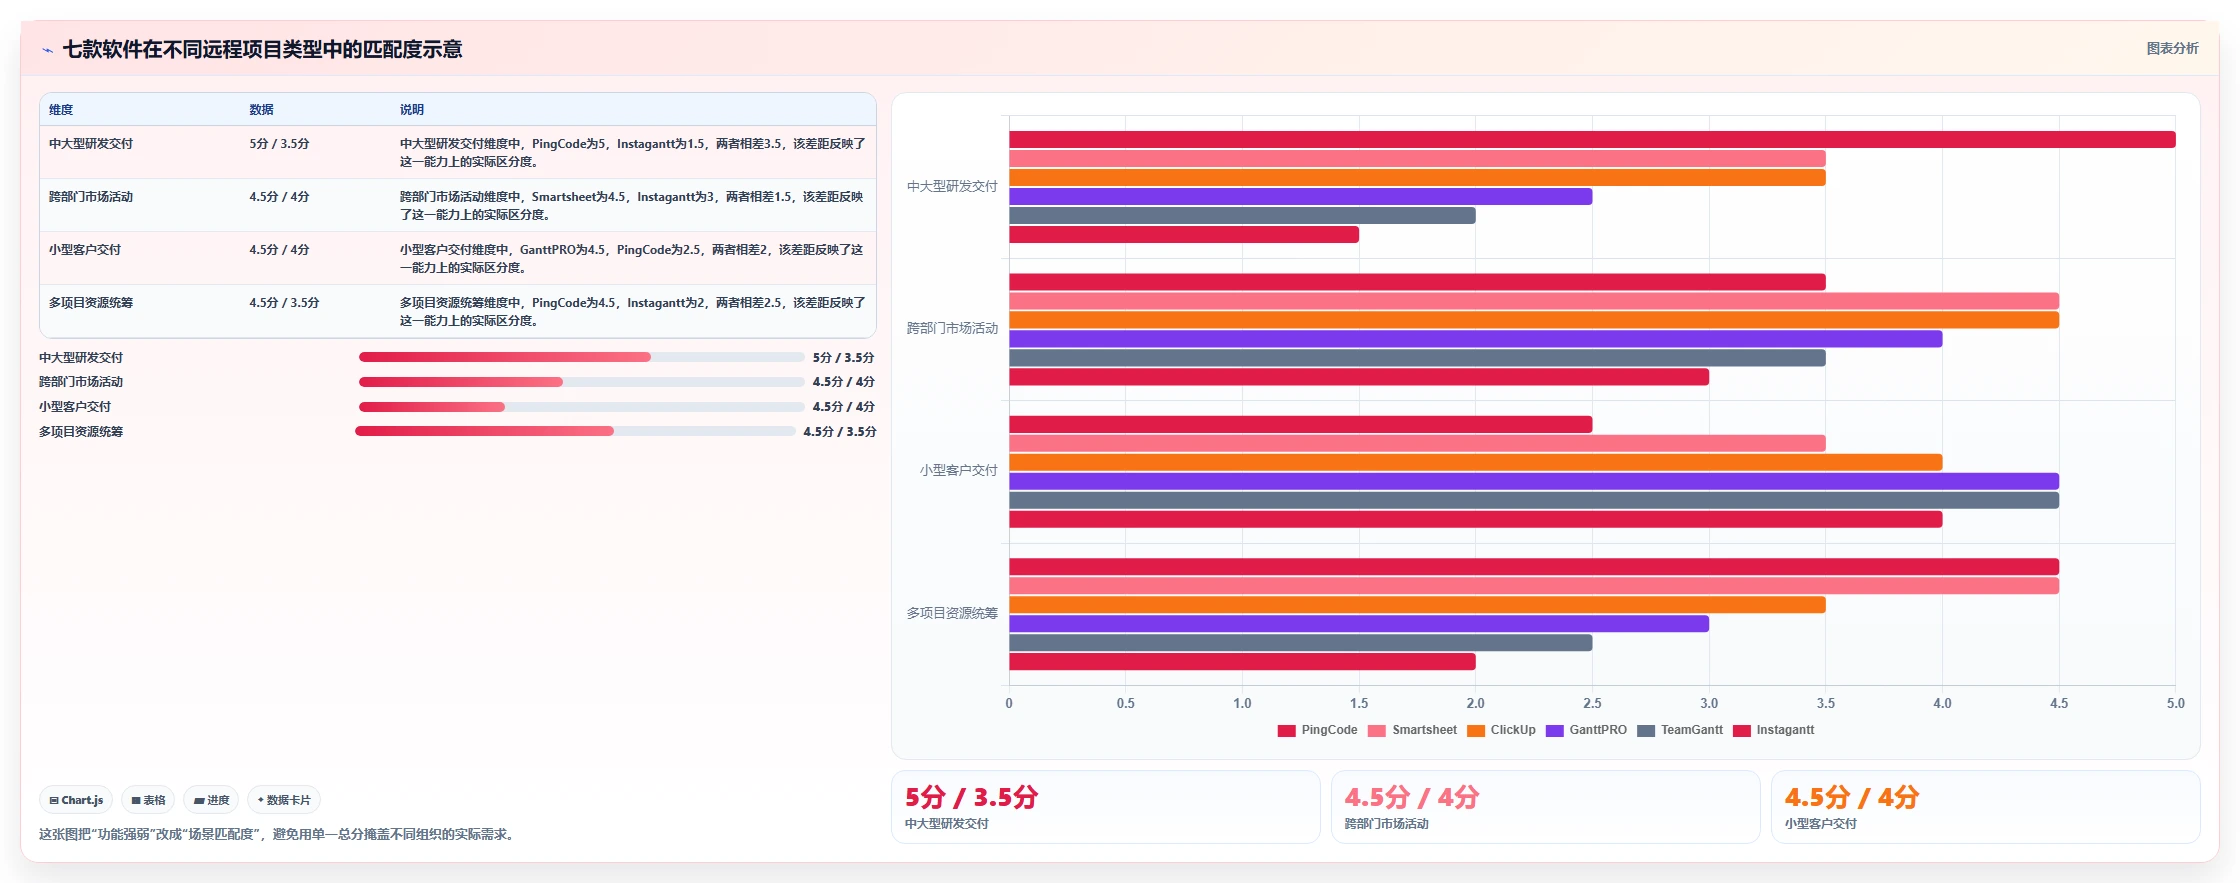Click the 5分 / 3.5分 table data cell

279,144
